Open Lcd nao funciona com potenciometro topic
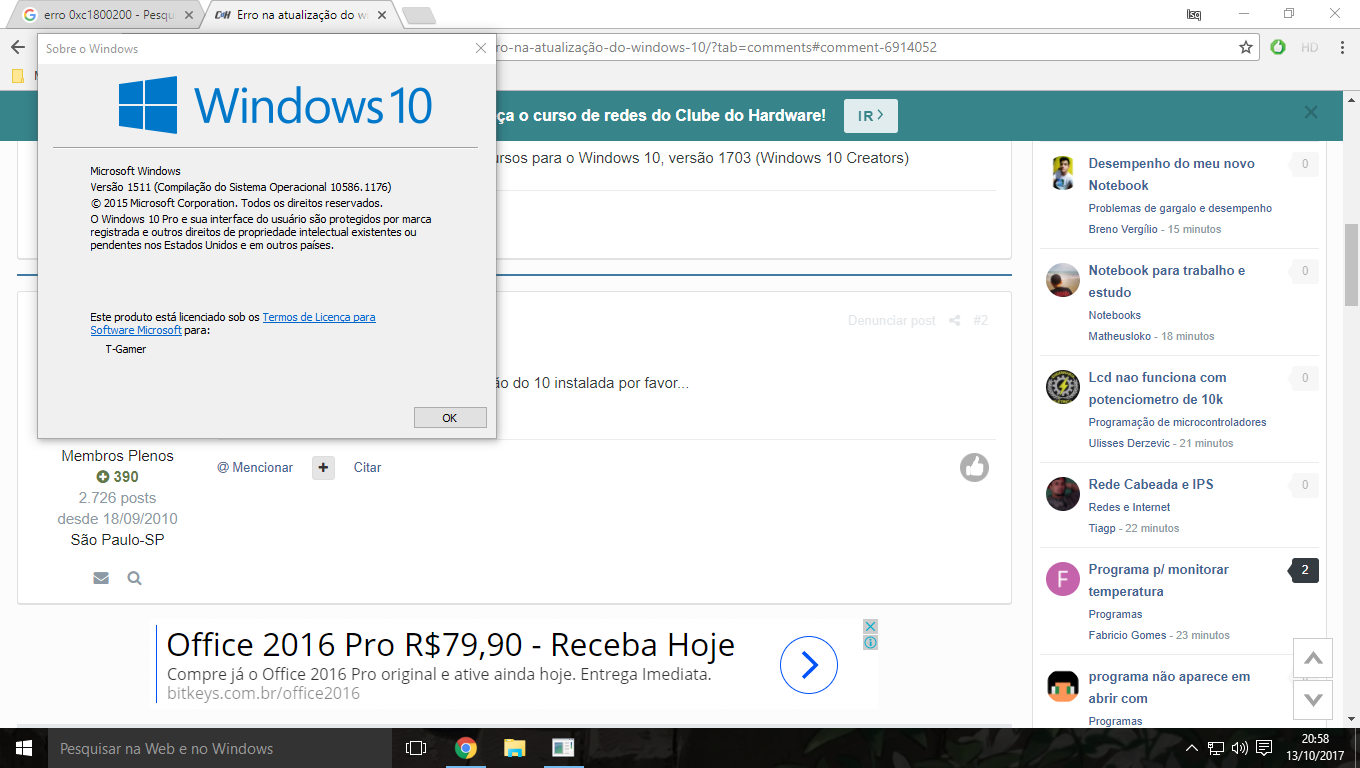1360x768 pixels. click(1157, 388)
